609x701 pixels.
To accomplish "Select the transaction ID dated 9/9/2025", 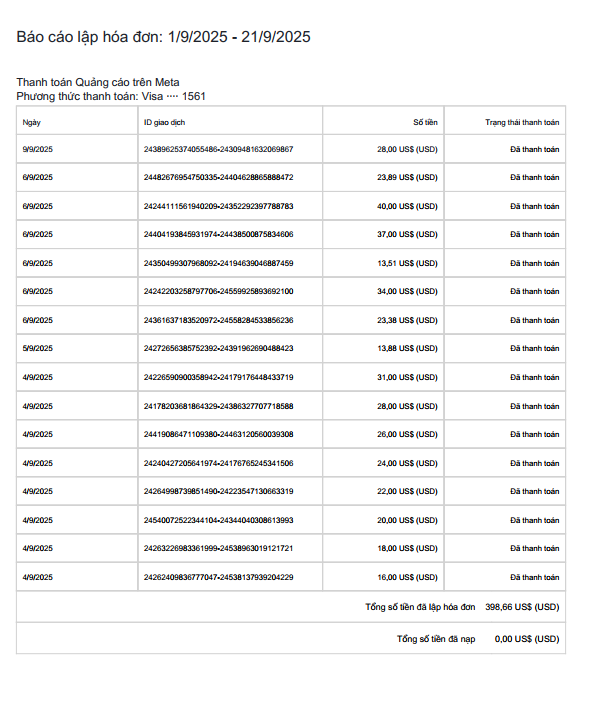I will (218, 149).
